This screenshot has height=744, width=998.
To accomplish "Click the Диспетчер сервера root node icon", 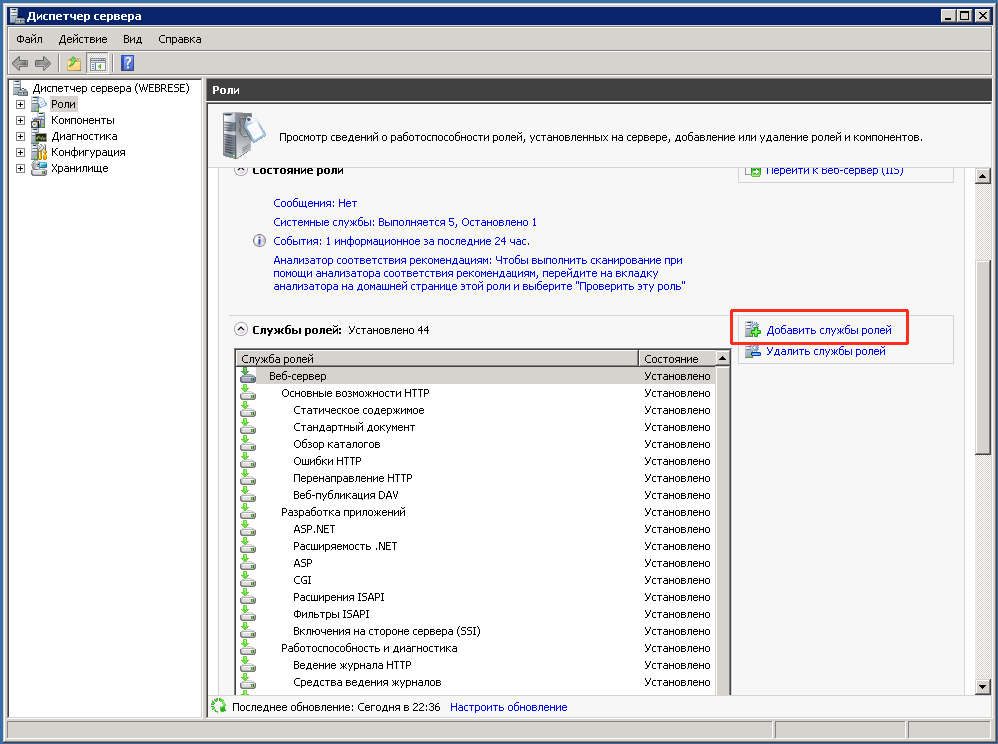I will 20,88.
